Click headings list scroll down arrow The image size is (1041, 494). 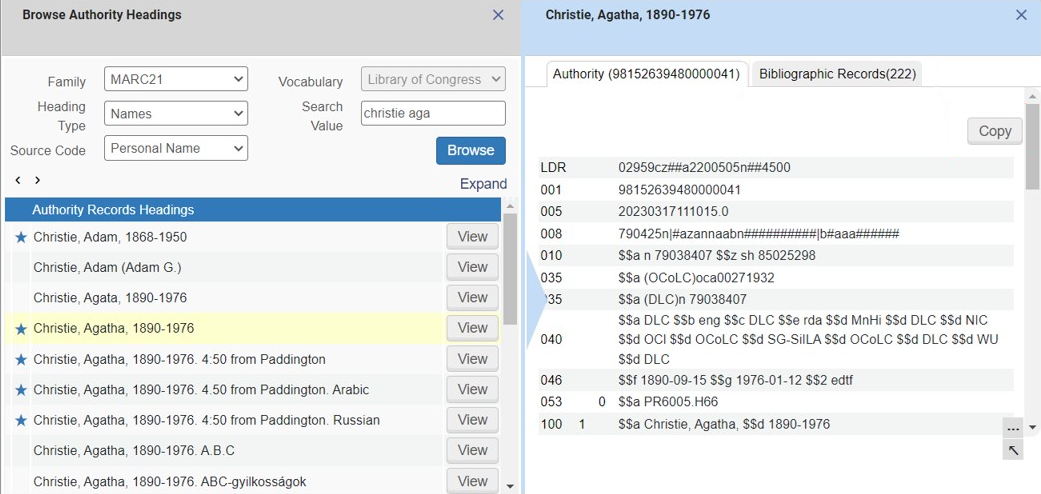[510, 486]
